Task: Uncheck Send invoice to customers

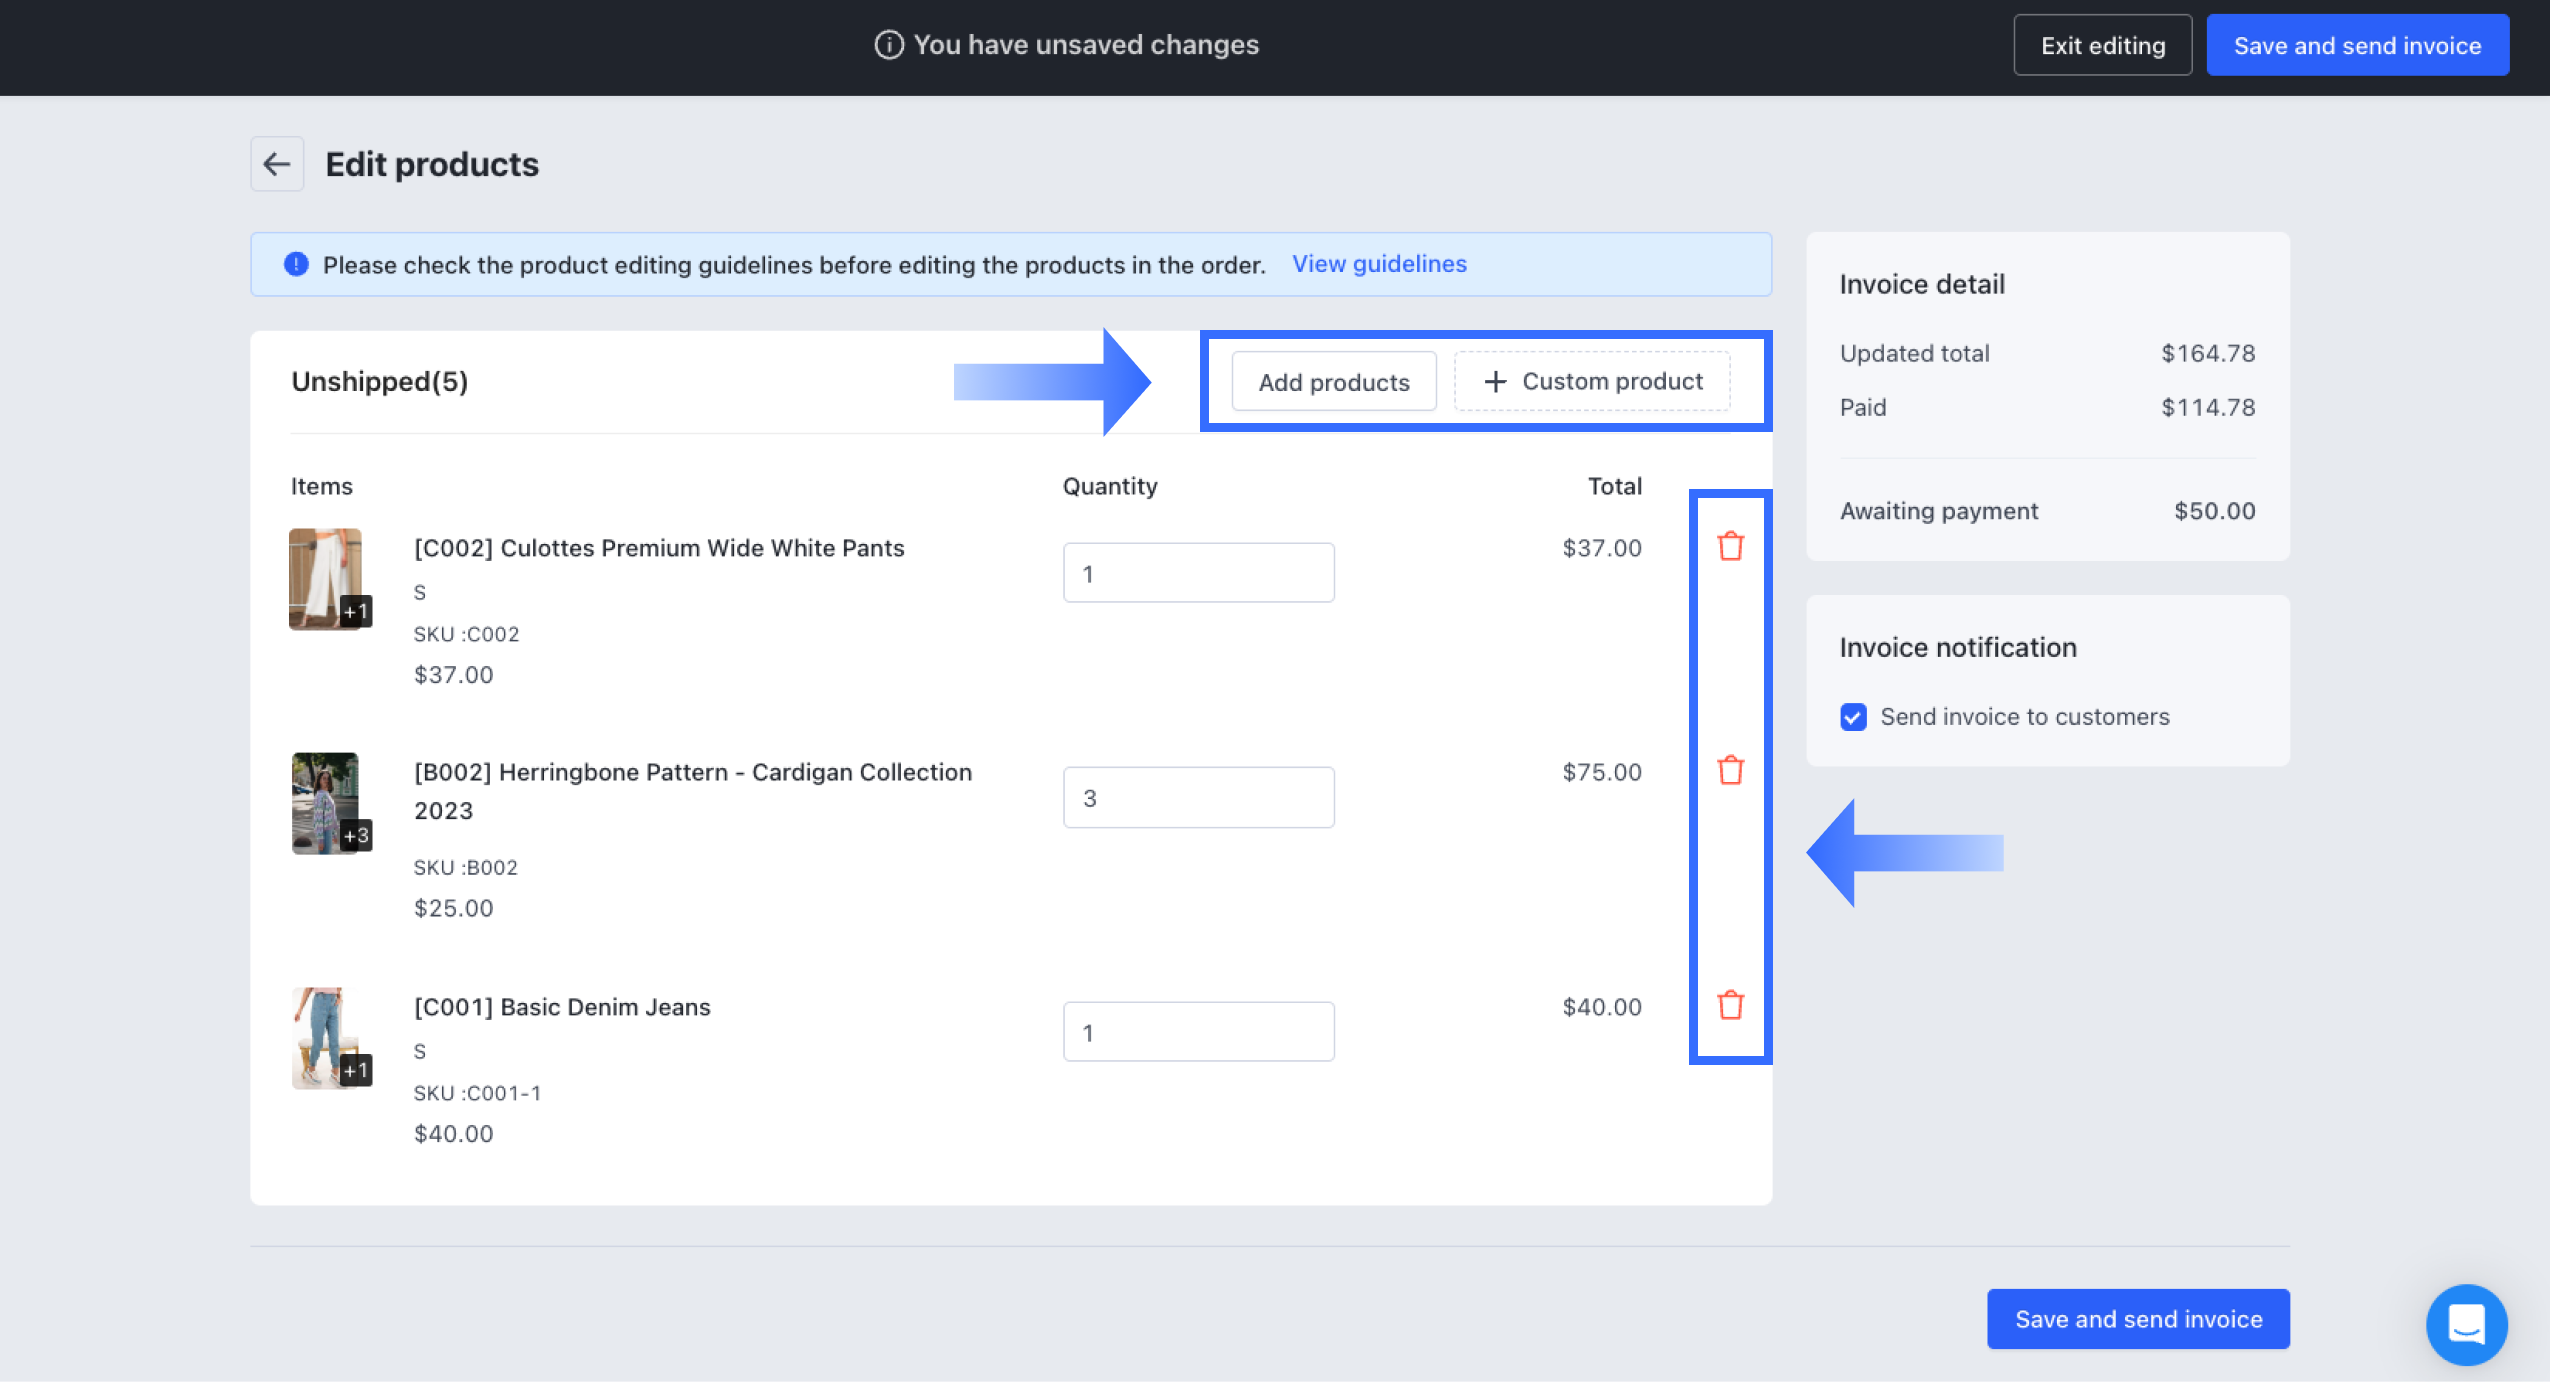Action: (1853, 717)
